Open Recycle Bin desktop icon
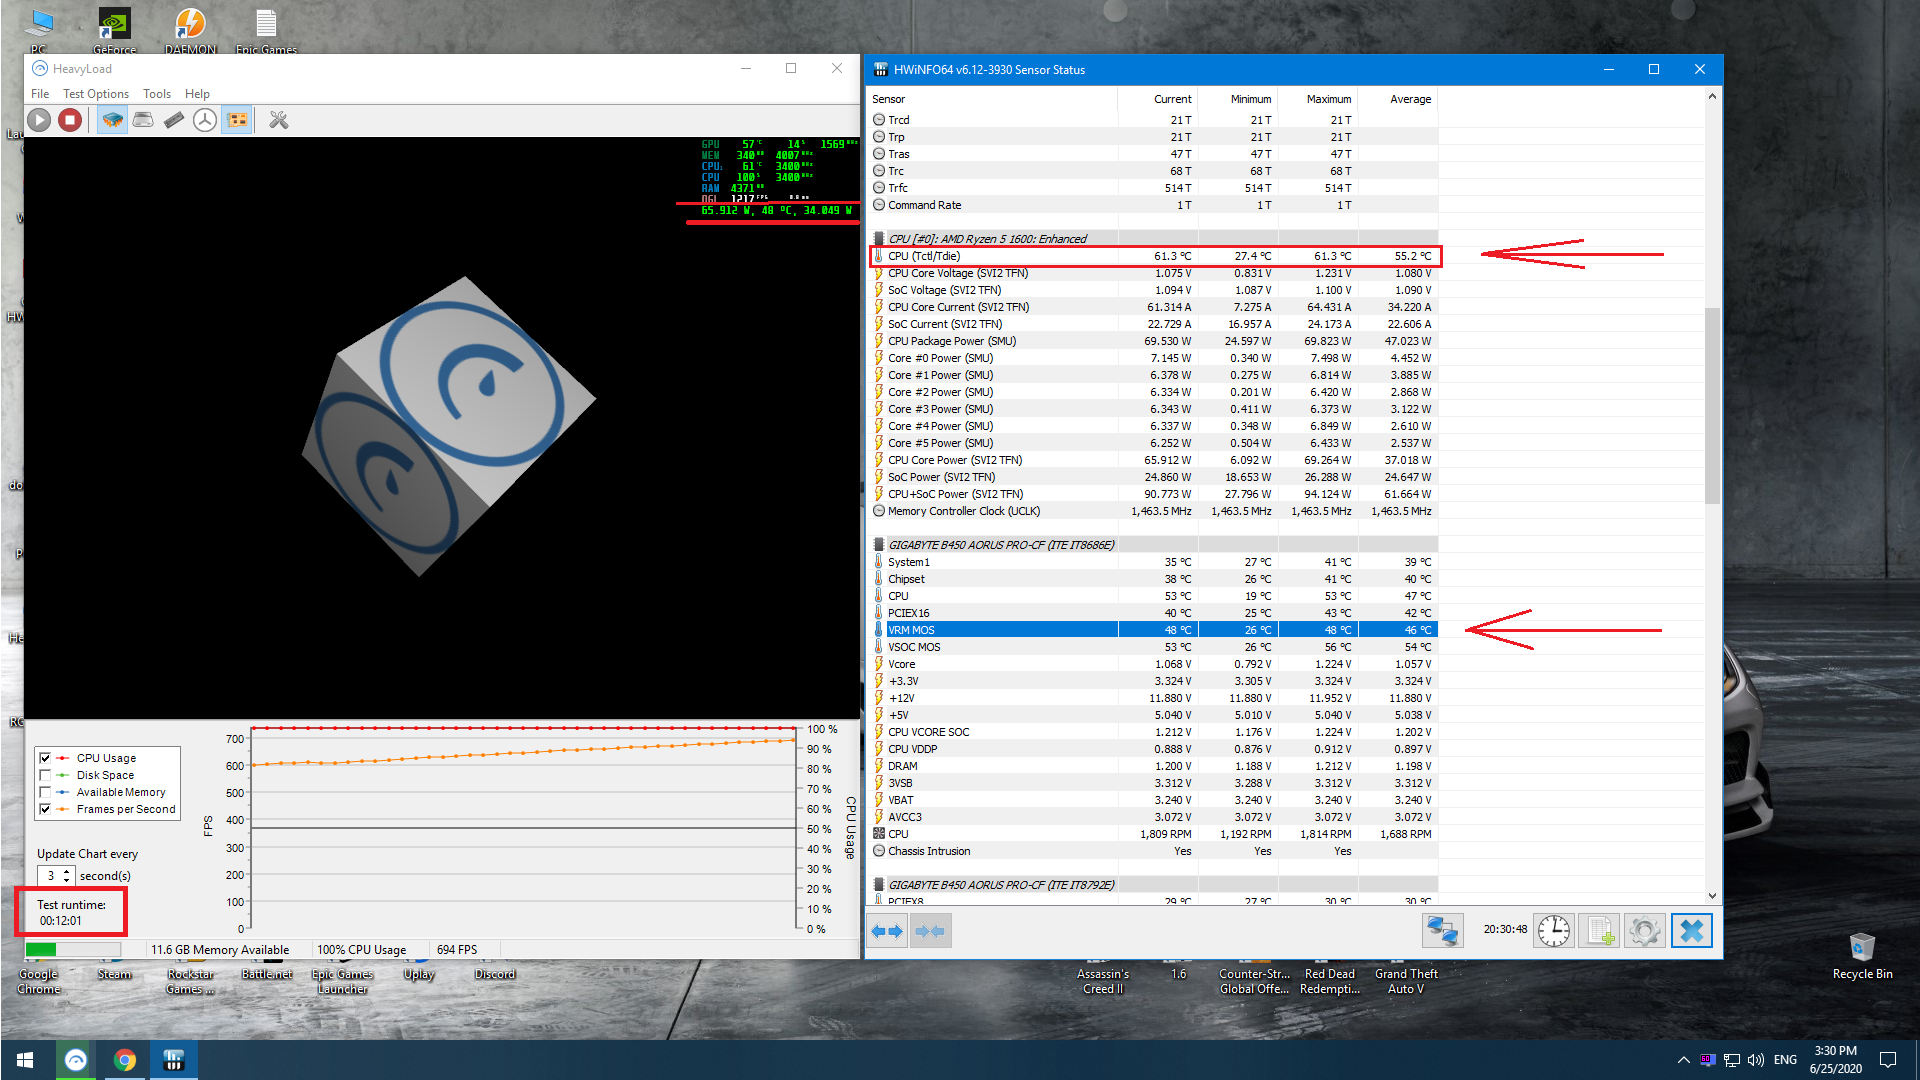Screen dimensions: 1920x1080 [x=1862, y=956]
